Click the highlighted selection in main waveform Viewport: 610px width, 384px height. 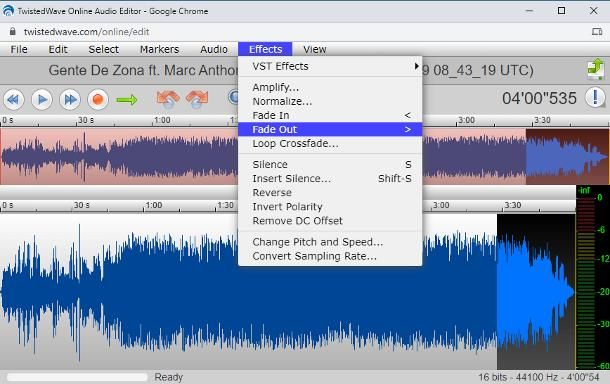point(536,291)
